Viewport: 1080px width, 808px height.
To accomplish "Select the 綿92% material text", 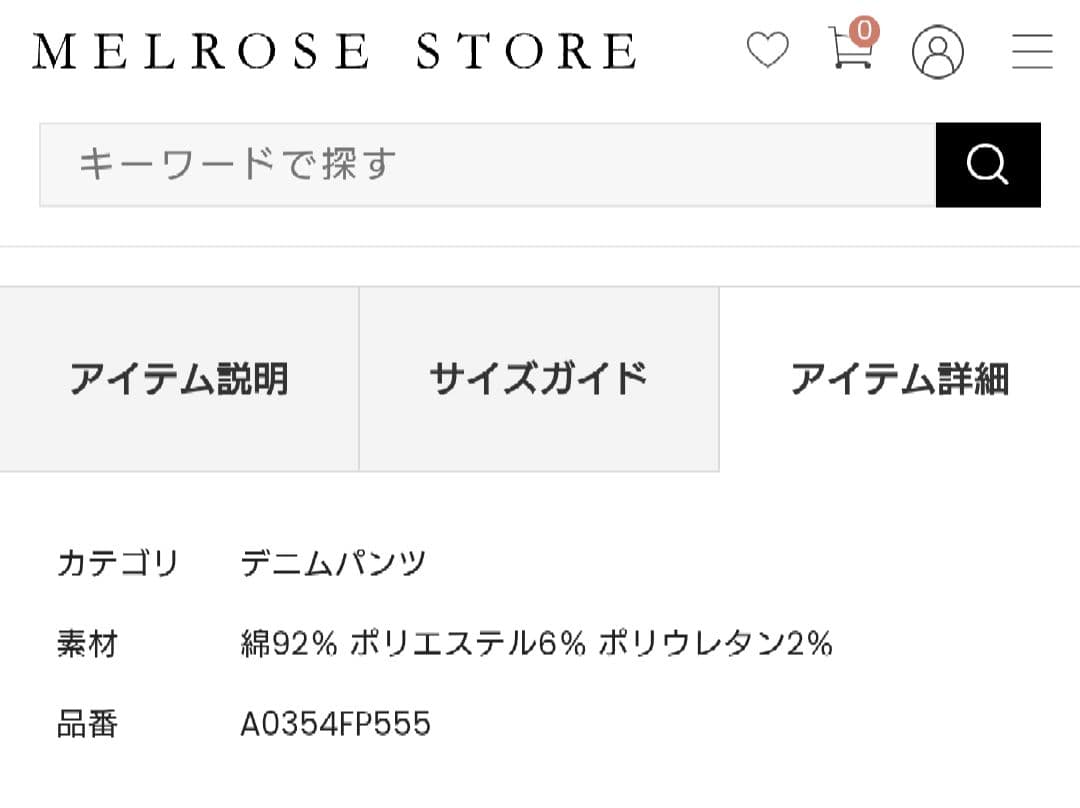I will [289, 644].
